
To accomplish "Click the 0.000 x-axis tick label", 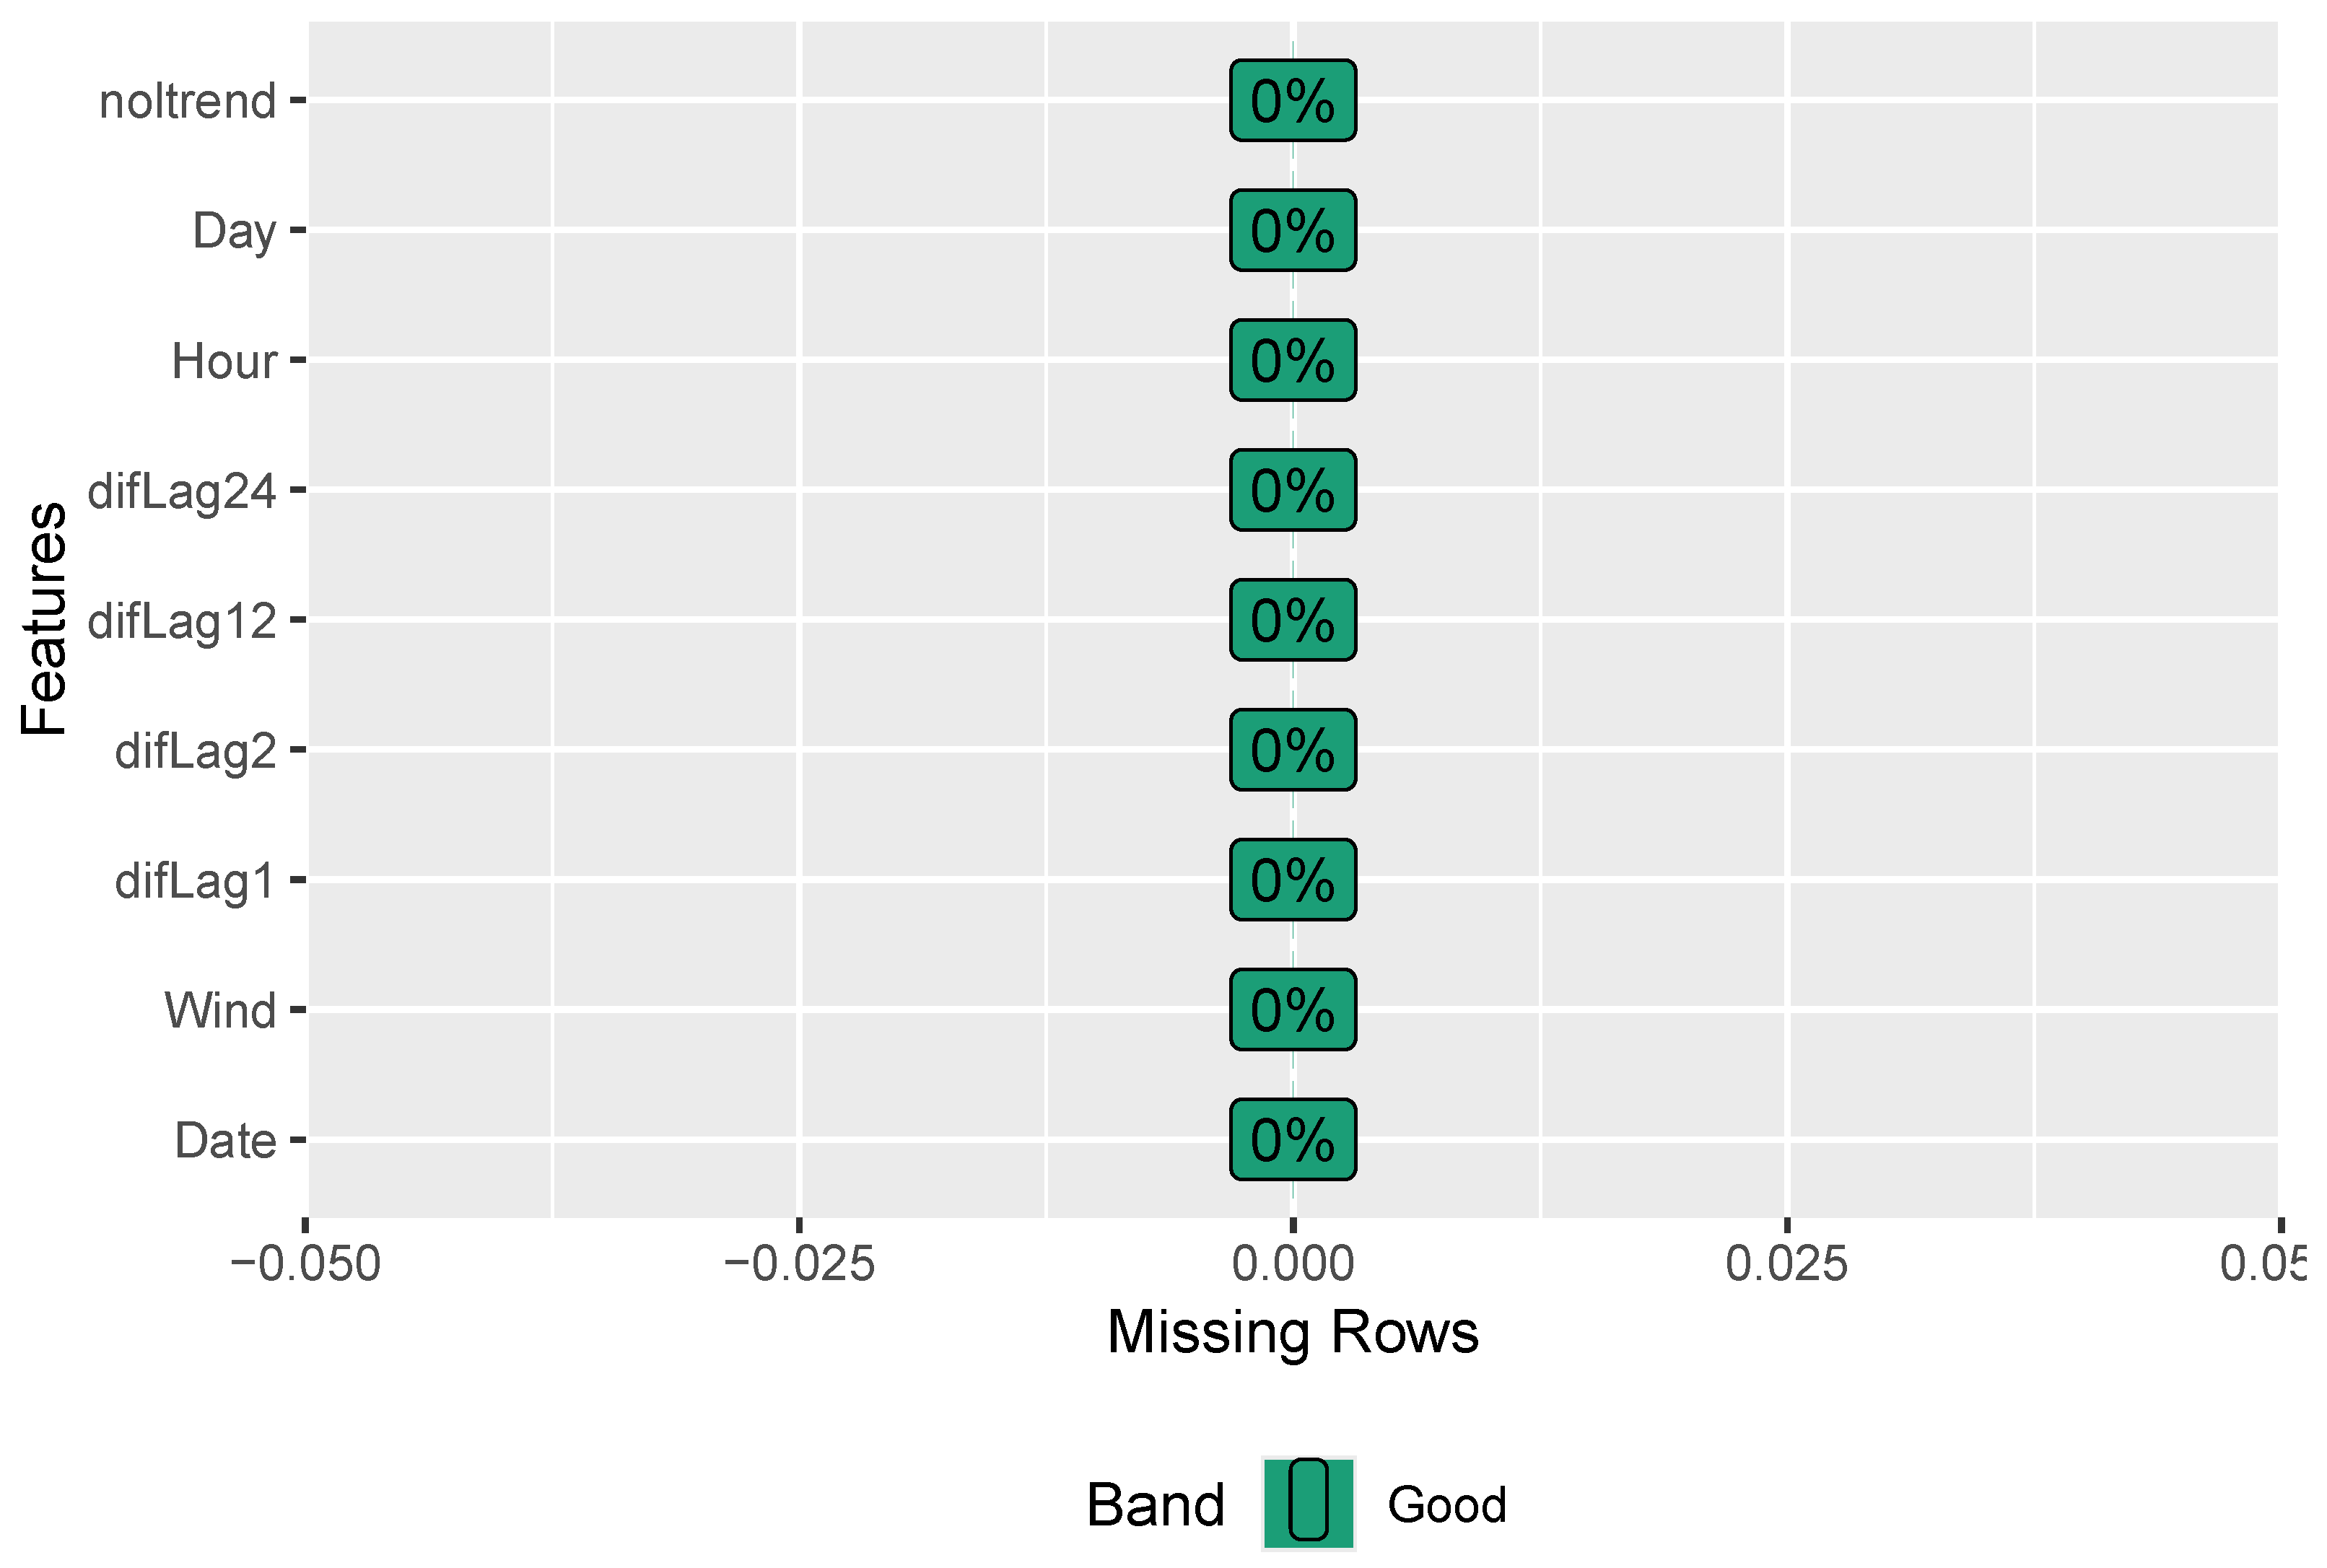I will [x=1292, y=1264].
